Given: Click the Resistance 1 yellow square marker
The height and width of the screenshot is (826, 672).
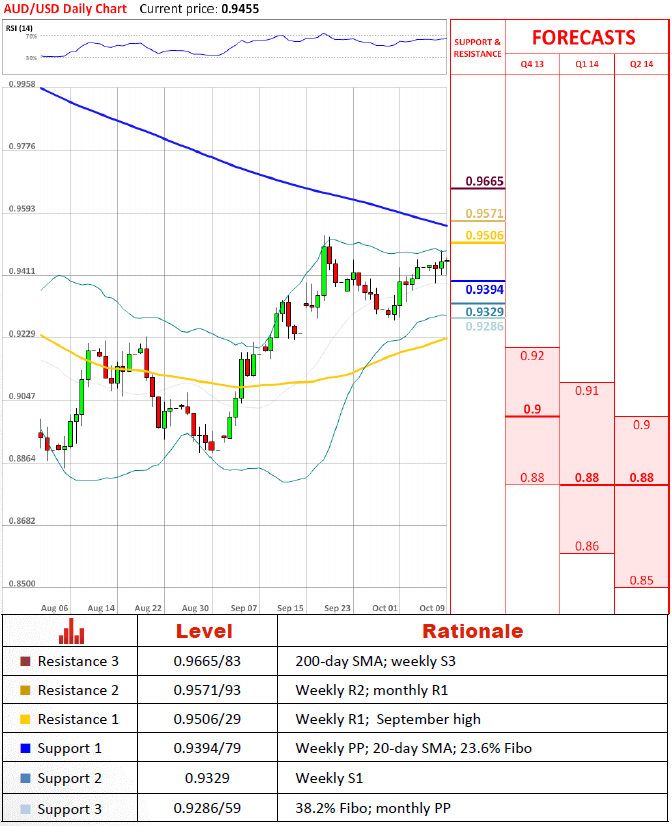Looking at the screenshot, I should [x=25, y=720].
